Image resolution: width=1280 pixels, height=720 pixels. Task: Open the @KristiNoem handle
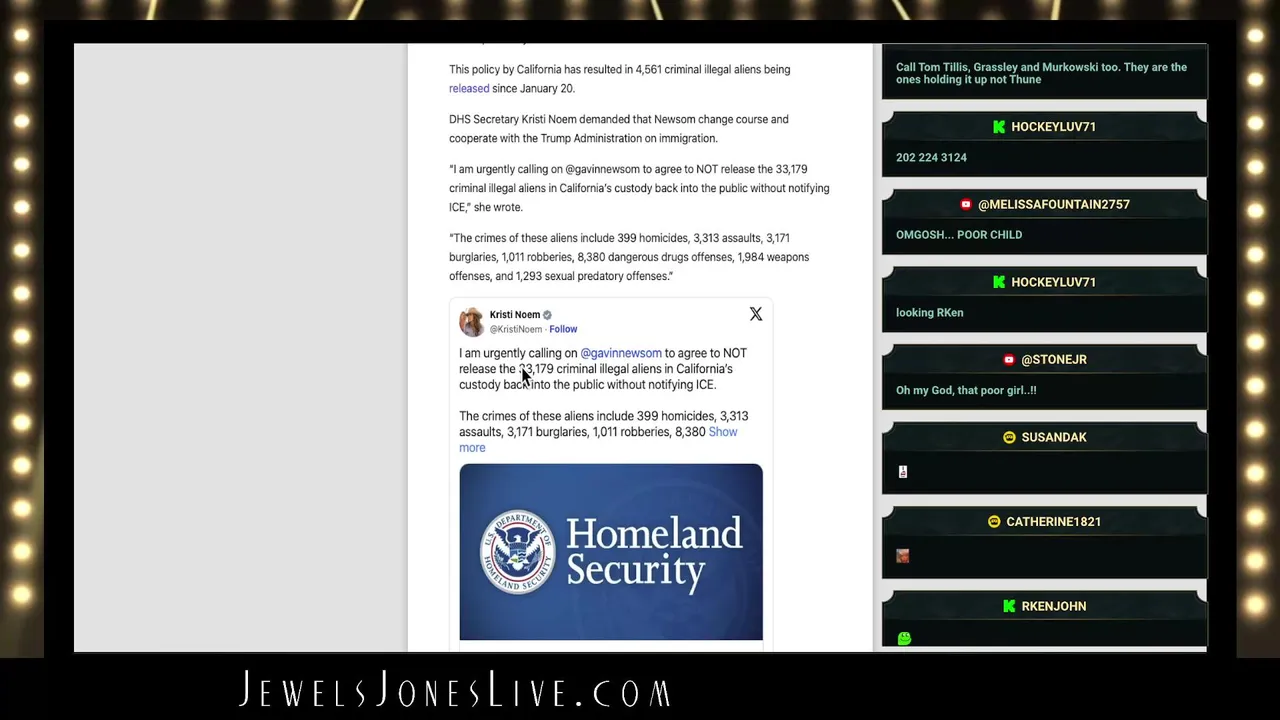(516, 329)
